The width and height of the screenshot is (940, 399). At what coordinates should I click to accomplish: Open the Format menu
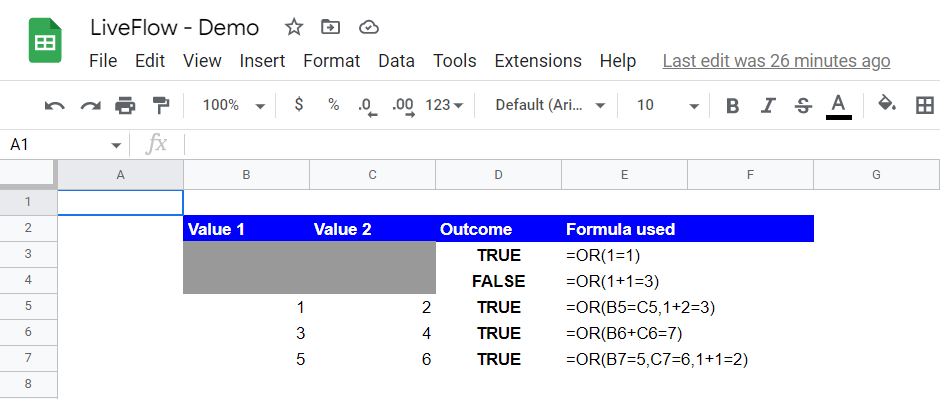coord(332,61)
